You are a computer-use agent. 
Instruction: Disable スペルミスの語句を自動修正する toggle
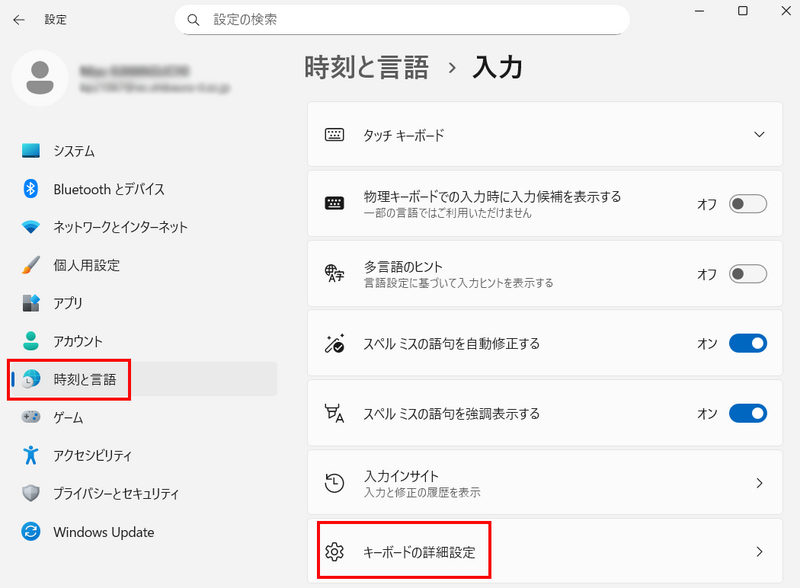(747, 343)
